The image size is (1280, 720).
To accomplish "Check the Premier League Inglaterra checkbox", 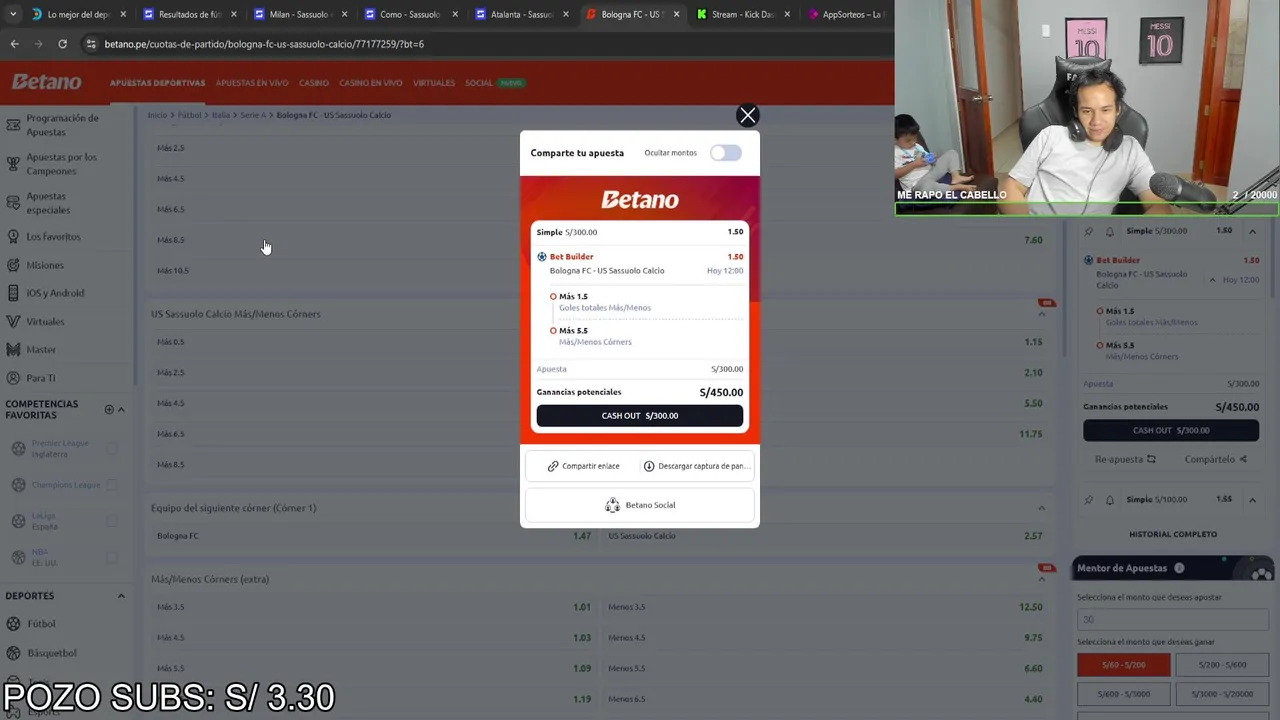I will (112, 448).
